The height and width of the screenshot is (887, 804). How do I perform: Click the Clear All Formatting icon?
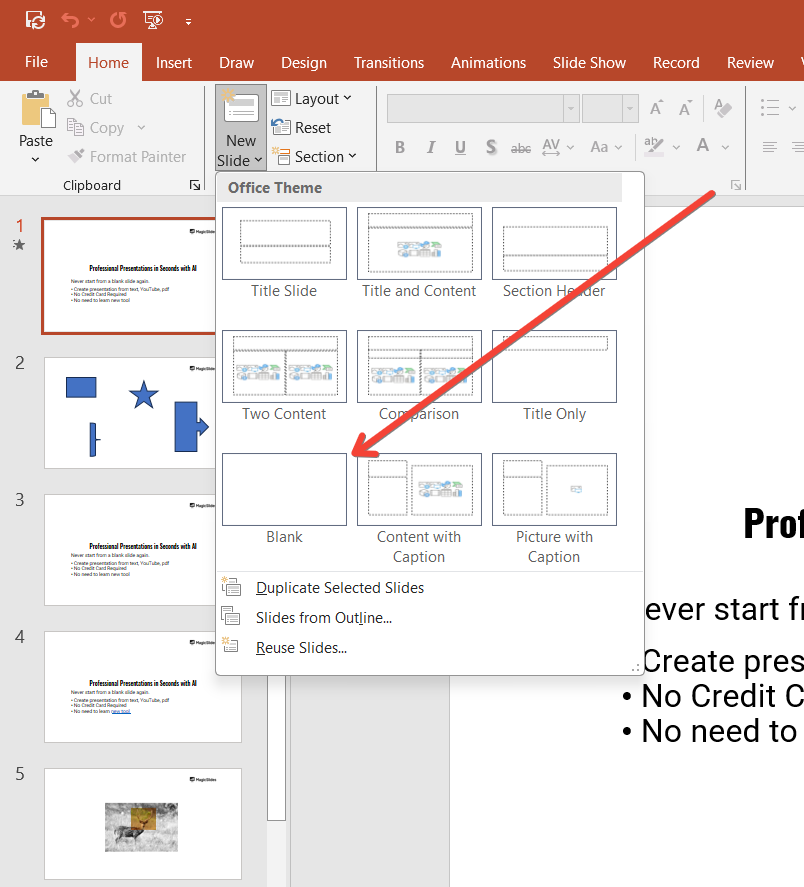[723, 107]
